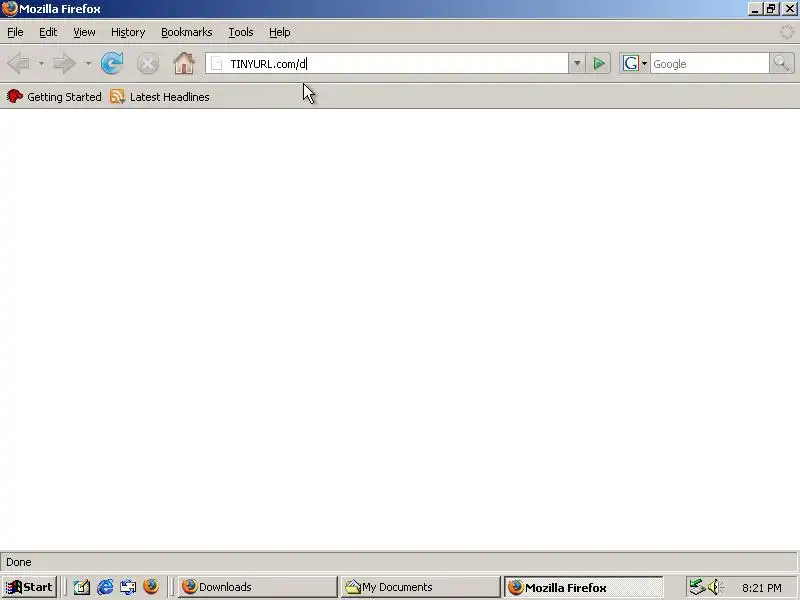Click the Latest Headlines feed icon
Image resolution: width=800 pixels, height=600 pixels.
[117, 96]
